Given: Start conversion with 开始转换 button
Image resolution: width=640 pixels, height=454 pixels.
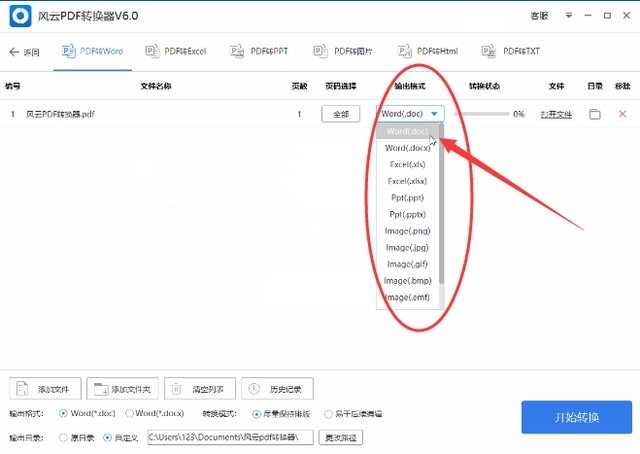Looking at the screenshot, I should [x=576, y=417].
